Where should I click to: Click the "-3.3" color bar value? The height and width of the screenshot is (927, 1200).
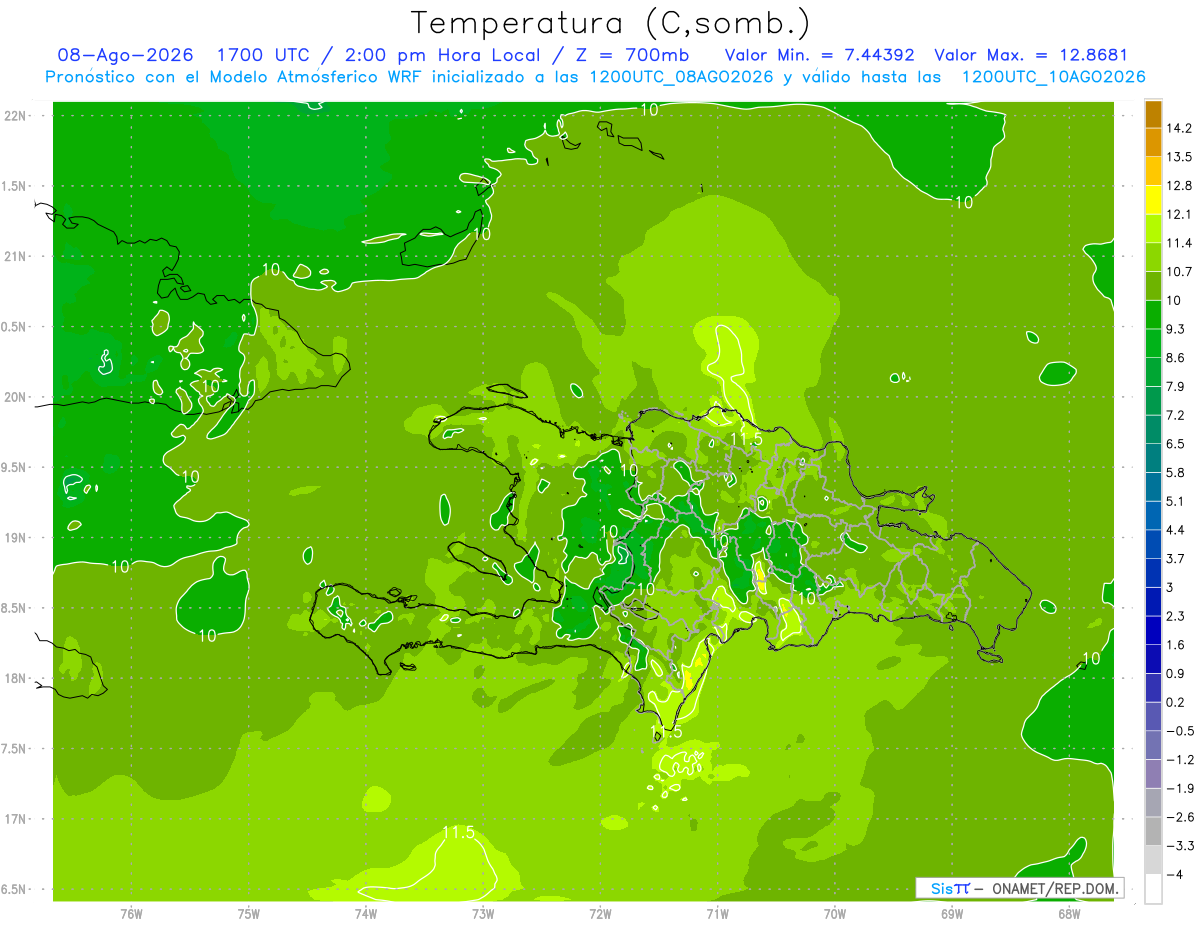(x=1179, y=846)
